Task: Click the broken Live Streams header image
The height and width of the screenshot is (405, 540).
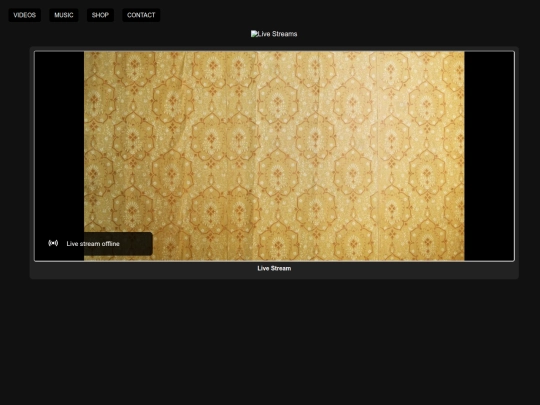Action: [274, 34]
